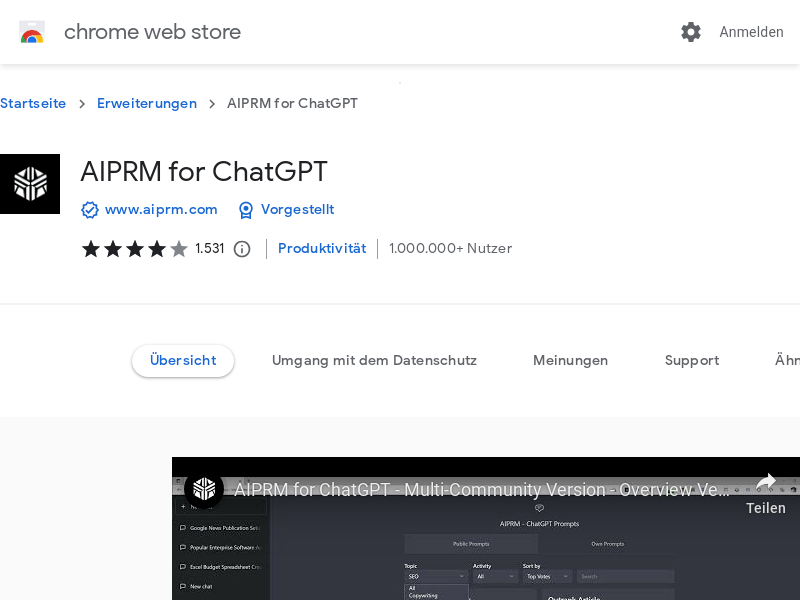Viewport: 800px width, 600px height.
Task: Click the AIPRM channel icon in video
Action: [x=204, y=489]
